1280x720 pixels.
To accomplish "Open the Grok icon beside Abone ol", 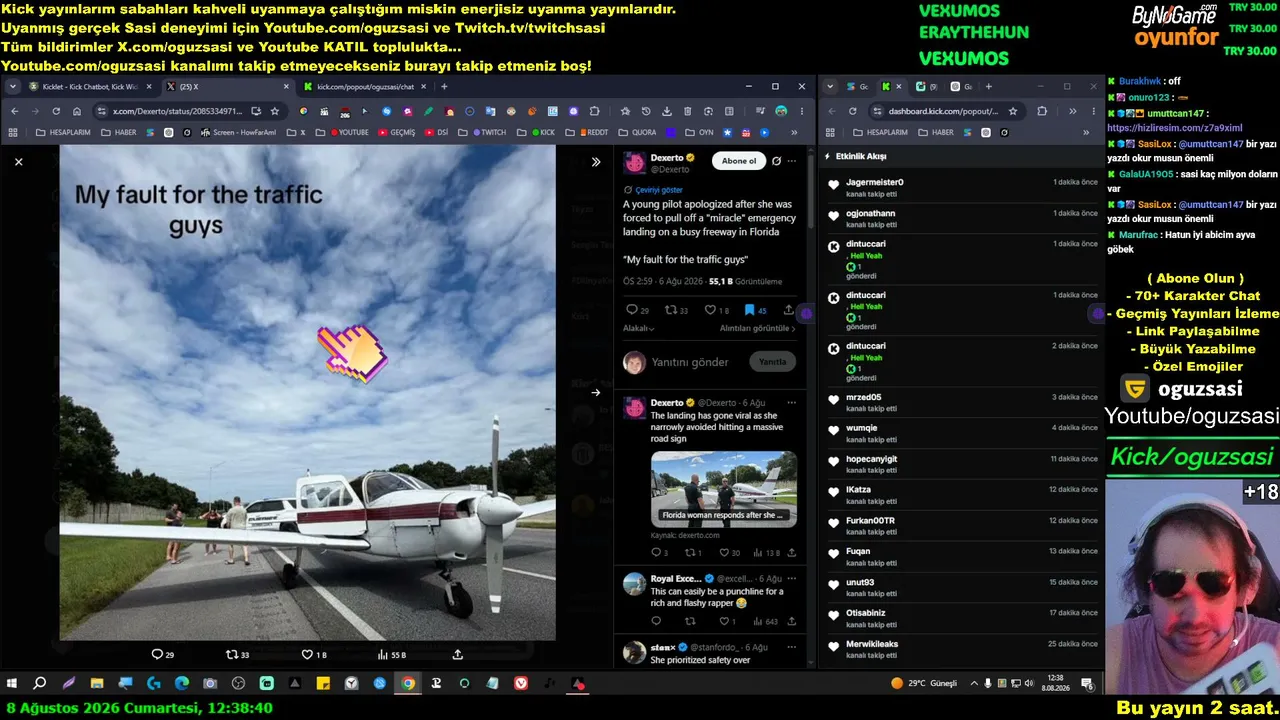I will click(x=777, y=161).
